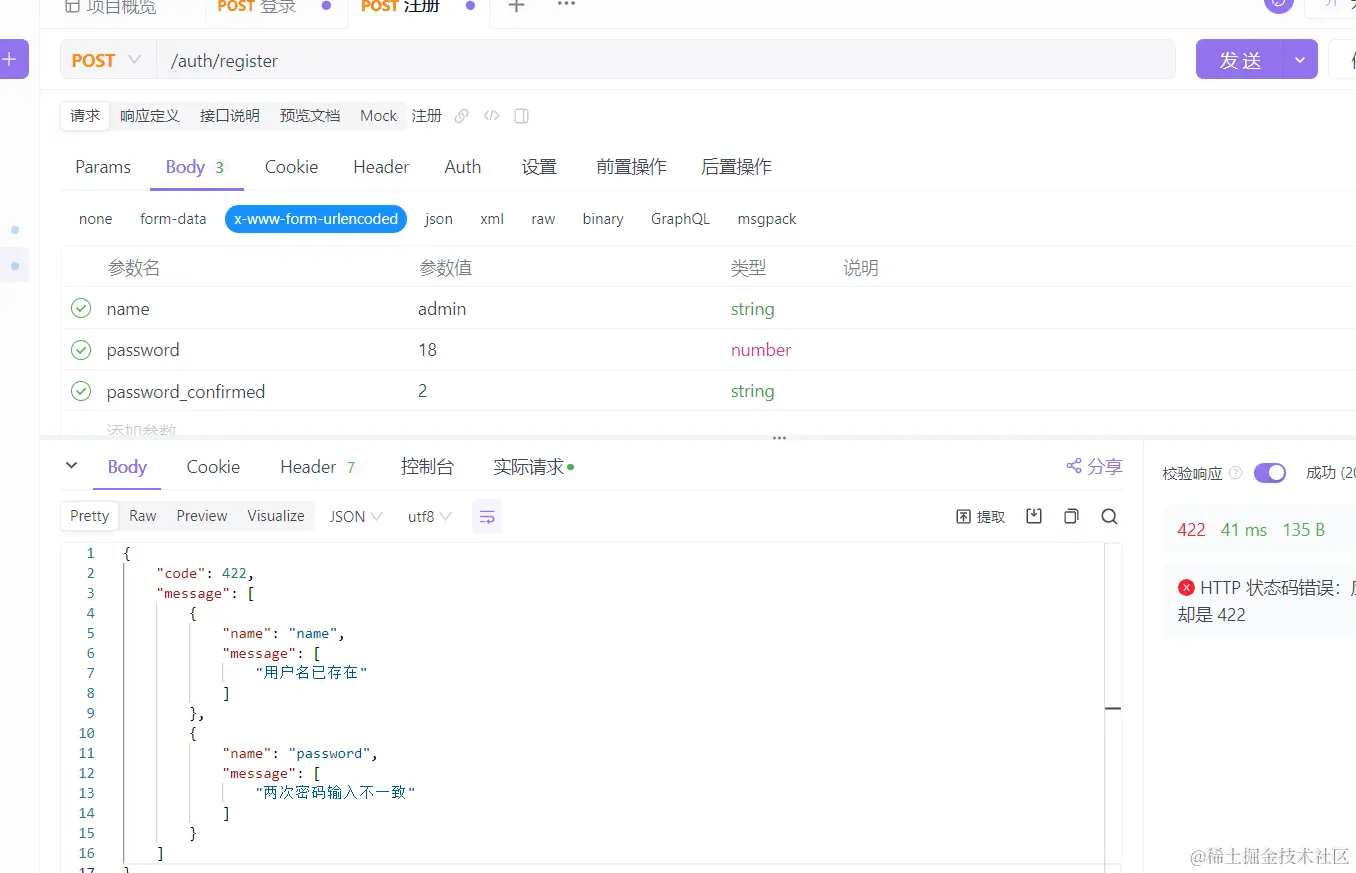Change the type of the password_confirmed parameter

[752, 391]
